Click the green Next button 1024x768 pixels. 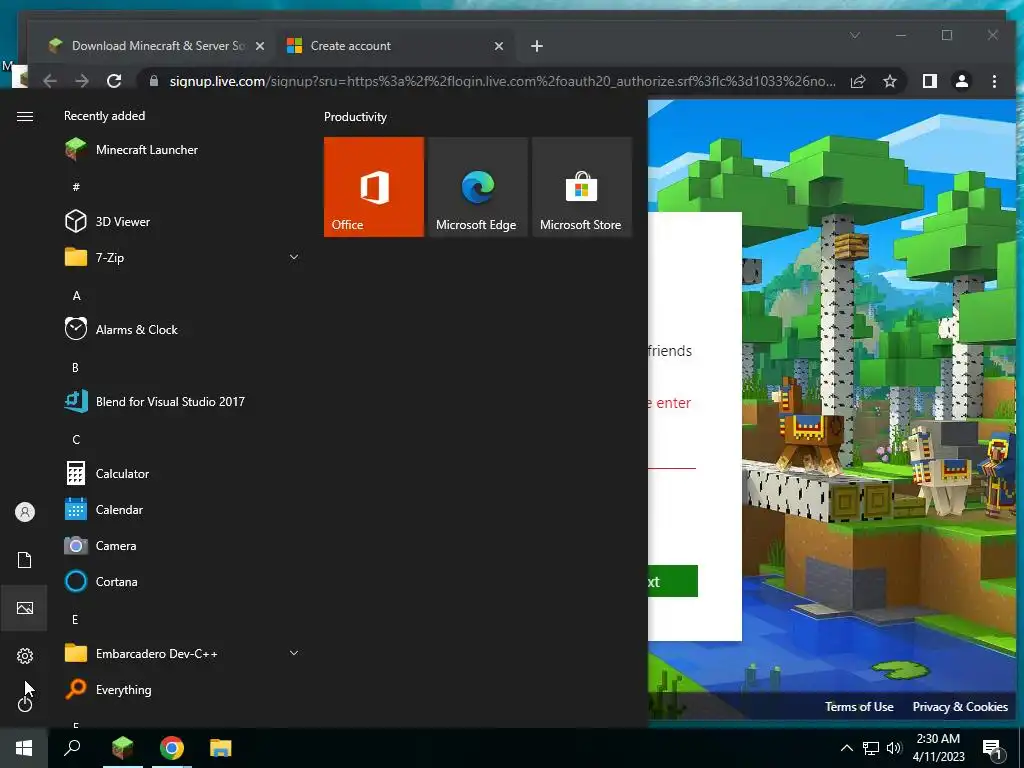click(673, 581)
